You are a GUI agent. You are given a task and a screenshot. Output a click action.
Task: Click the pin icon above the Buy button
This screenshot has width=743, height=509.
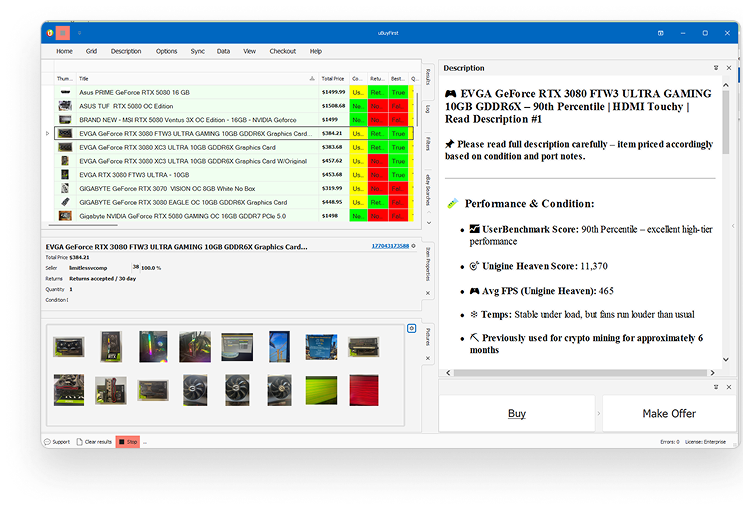716,387
